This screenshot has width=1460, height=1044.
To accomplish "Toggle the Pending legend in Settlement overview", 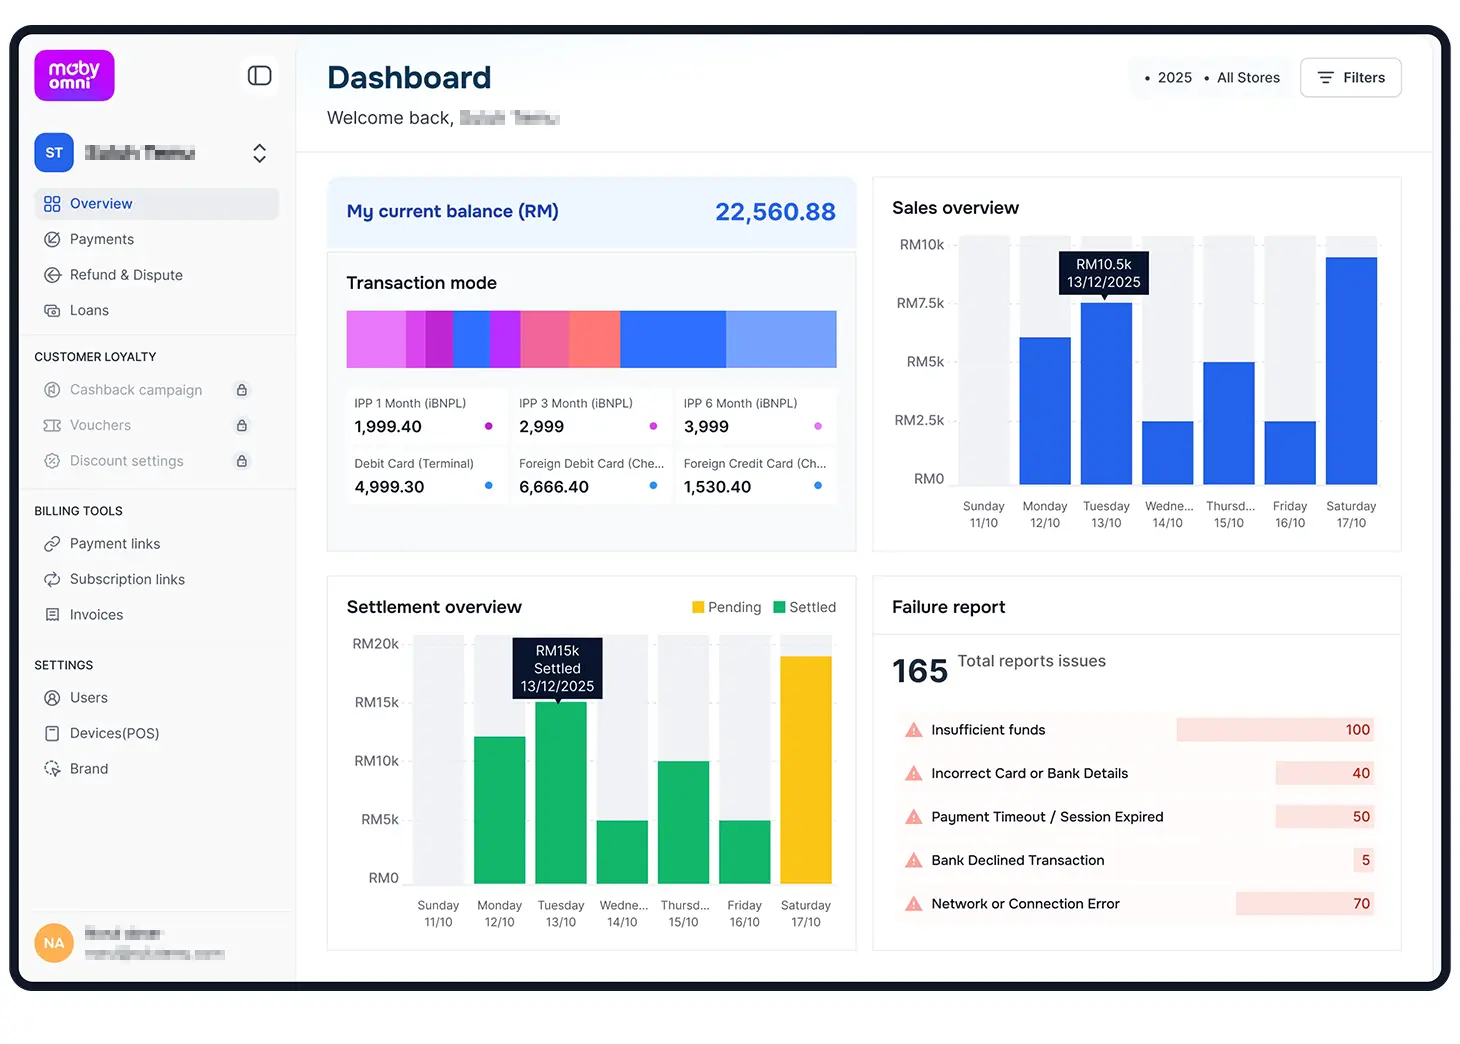I will (x=727, y=608).
